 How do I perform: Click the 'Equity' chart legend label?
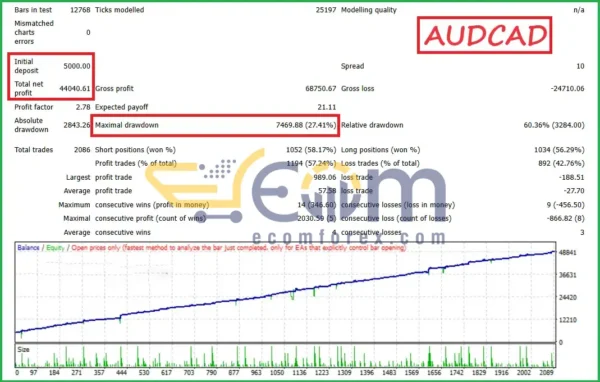click(55, 248)
